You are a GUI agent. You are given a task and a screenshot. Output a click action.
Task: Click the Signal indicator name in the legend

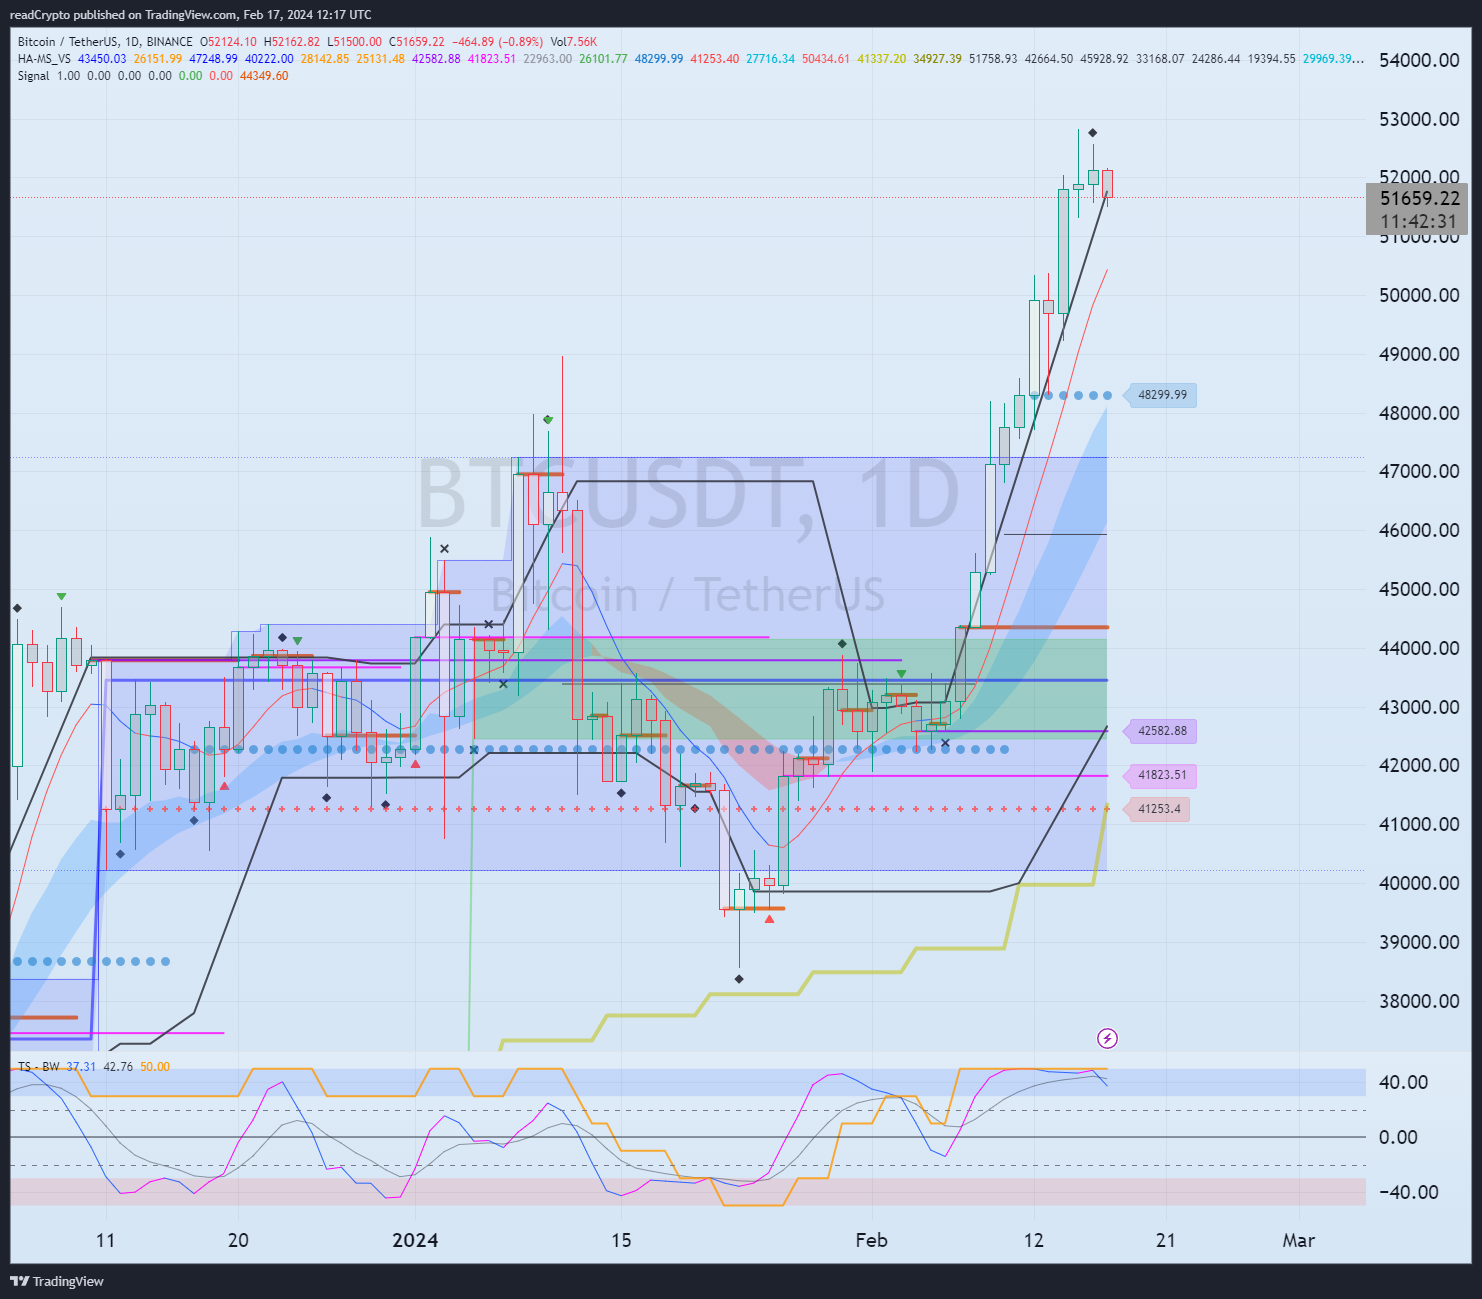coord(33,76)
